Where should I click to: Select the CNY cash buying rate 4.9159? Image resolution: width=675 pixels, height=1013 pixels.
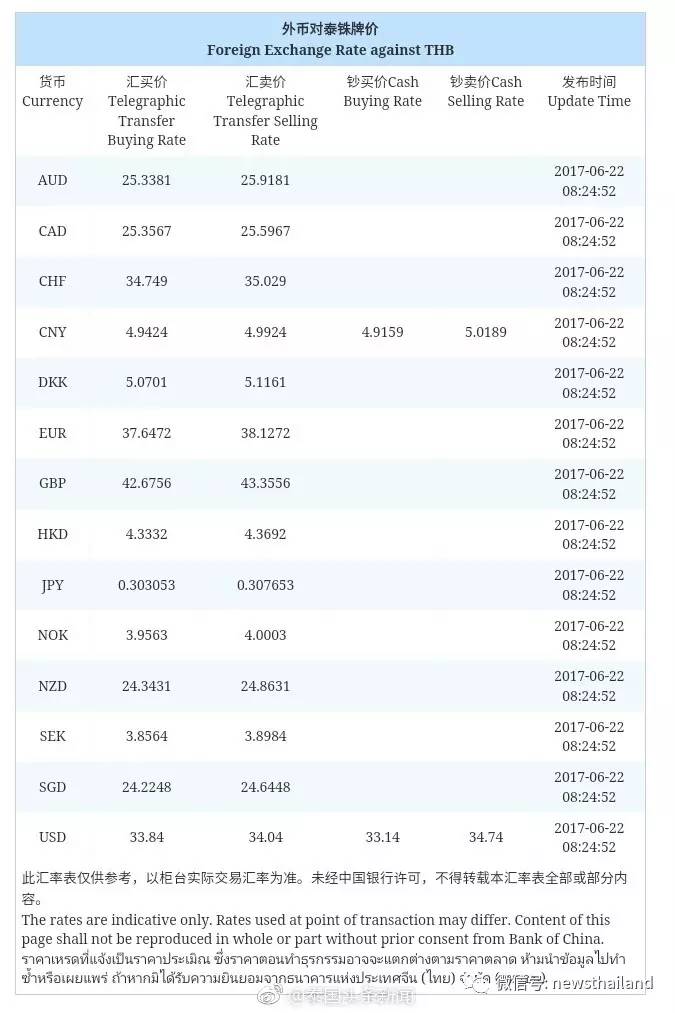click(x=382, y=332)
